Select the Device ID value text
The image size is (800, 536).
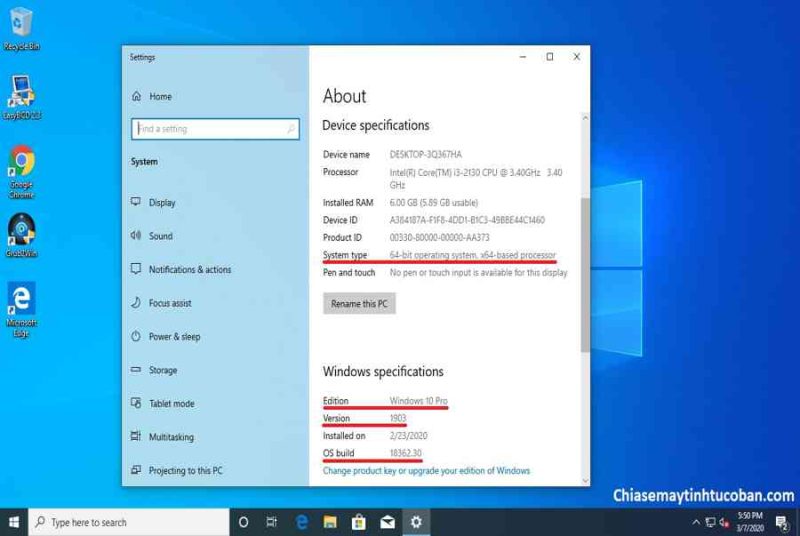click(x=467, y=220)
